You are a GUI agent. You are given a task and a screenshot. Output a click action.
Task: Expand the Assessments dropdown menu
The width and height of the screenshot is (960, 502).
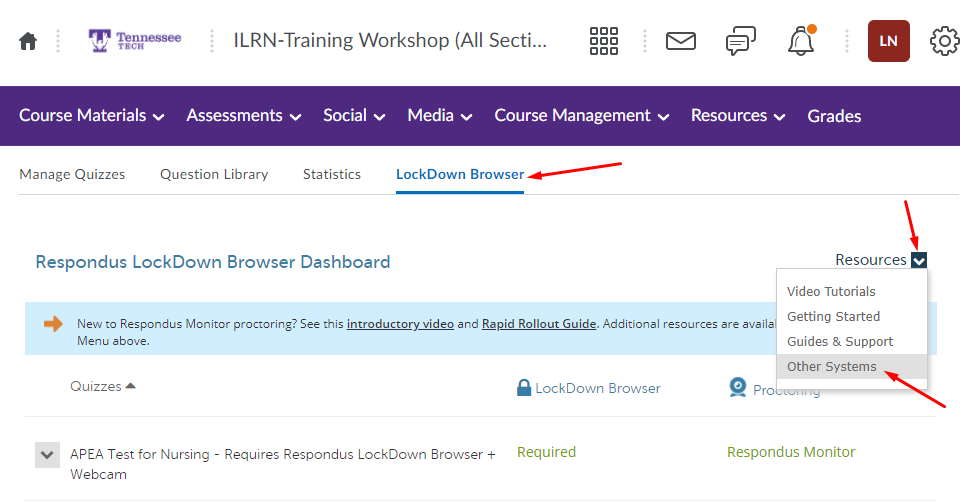pyautogui.click(x=243, y=116)
